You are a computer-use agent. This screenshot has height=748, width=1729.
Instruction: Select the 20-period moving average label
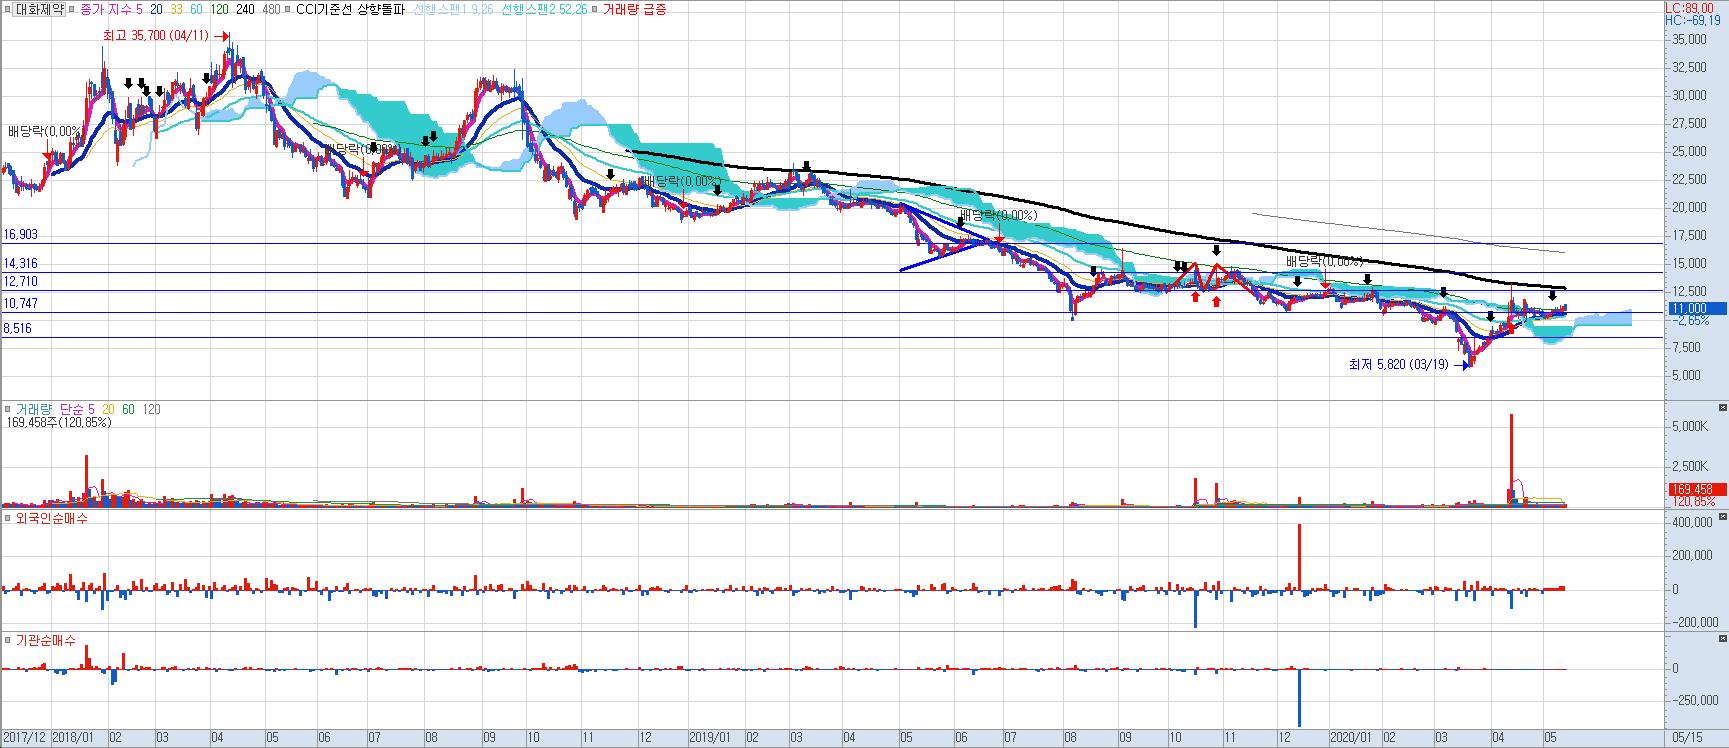(157, 9)
